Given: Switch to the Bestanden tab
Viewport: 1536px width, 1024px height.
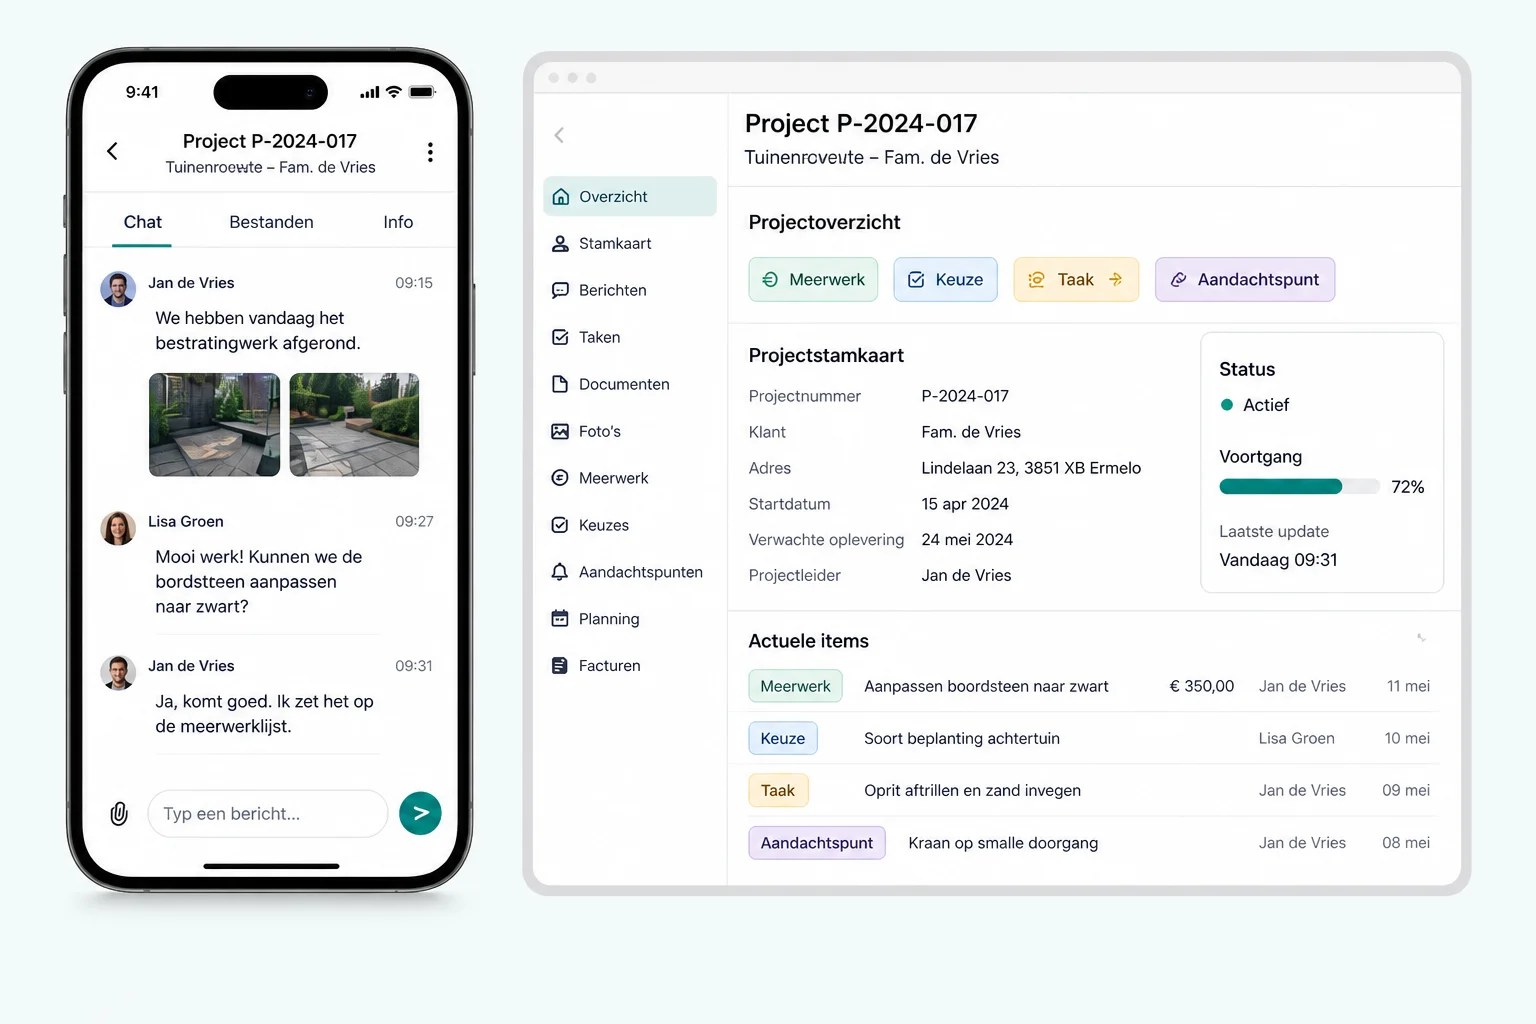Looking at the screenshot, I should pos(271,222).
